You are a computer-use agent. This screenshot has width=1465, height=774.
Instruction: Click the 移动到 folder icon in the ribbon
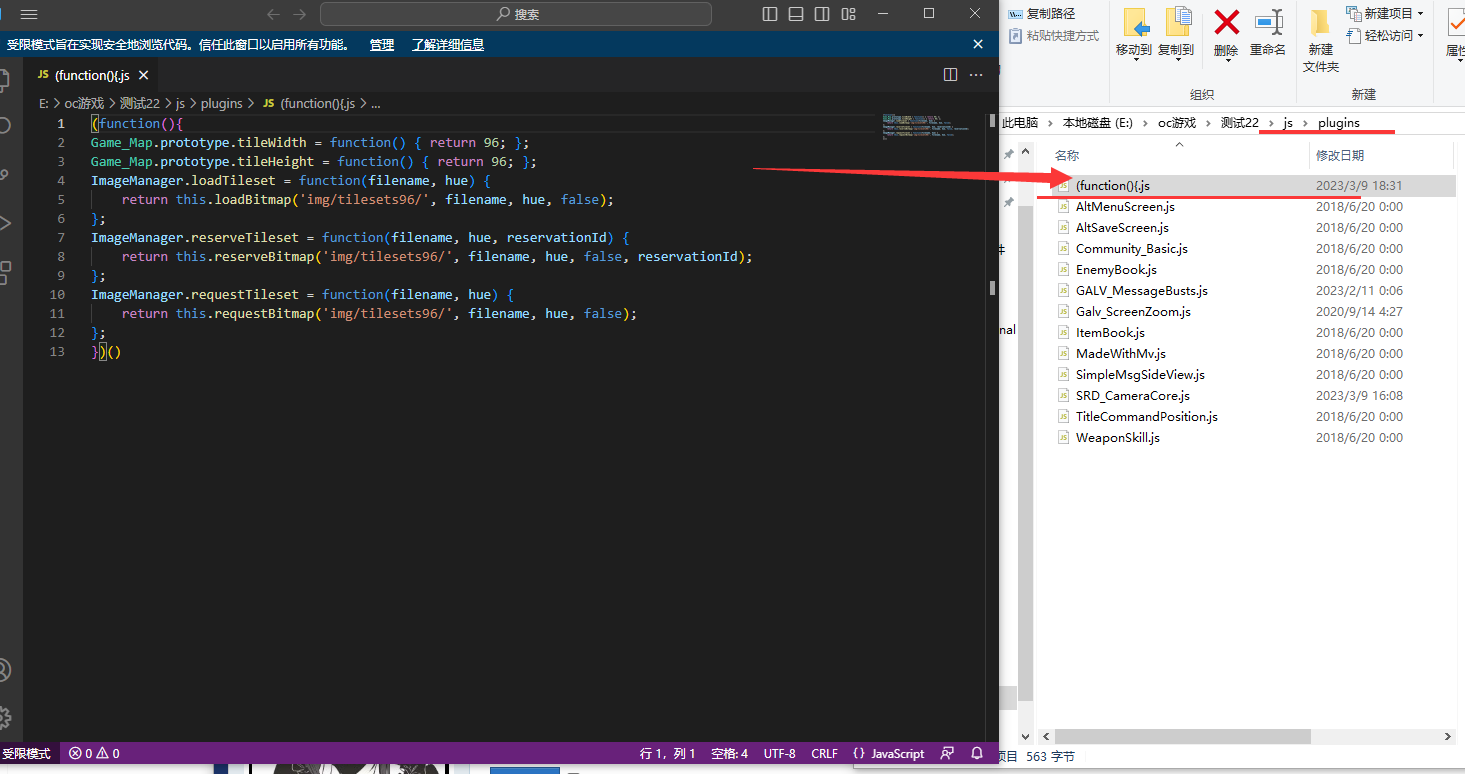1134,24
